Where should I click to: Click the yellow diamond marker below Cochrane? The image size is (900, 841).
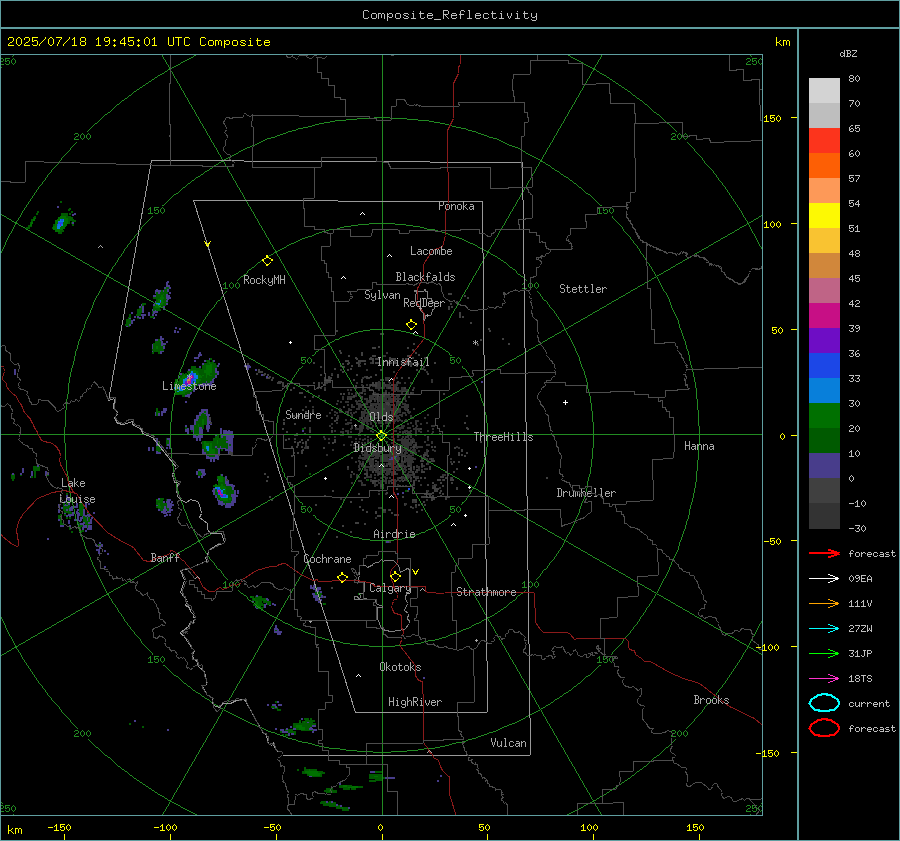[x=343, y=577]
